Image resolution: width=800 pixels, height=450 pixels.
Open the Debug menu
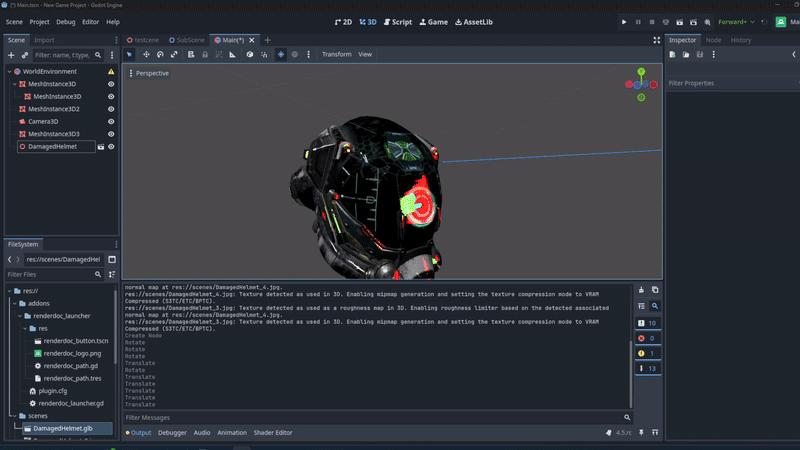pos(65,21)
